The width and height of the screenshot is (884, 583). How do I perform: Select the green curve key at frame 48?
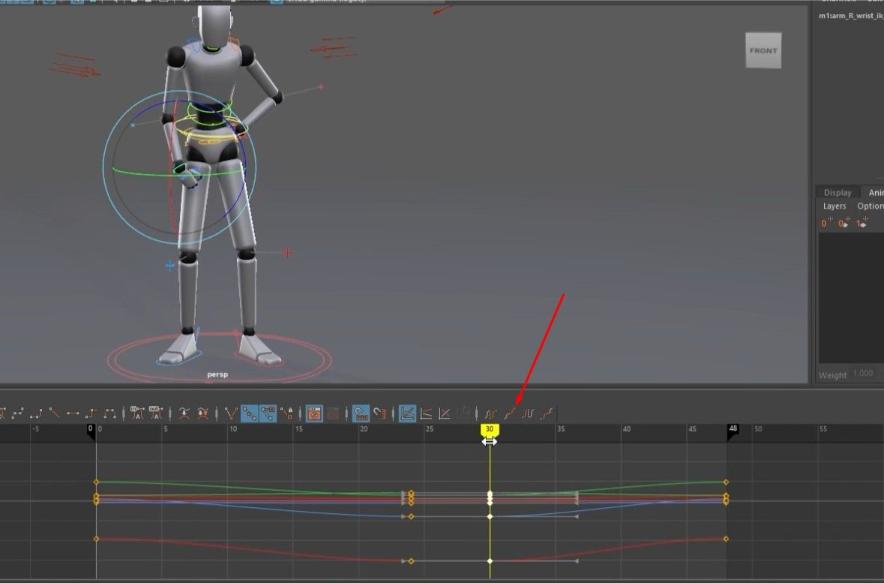coord(726,482)
